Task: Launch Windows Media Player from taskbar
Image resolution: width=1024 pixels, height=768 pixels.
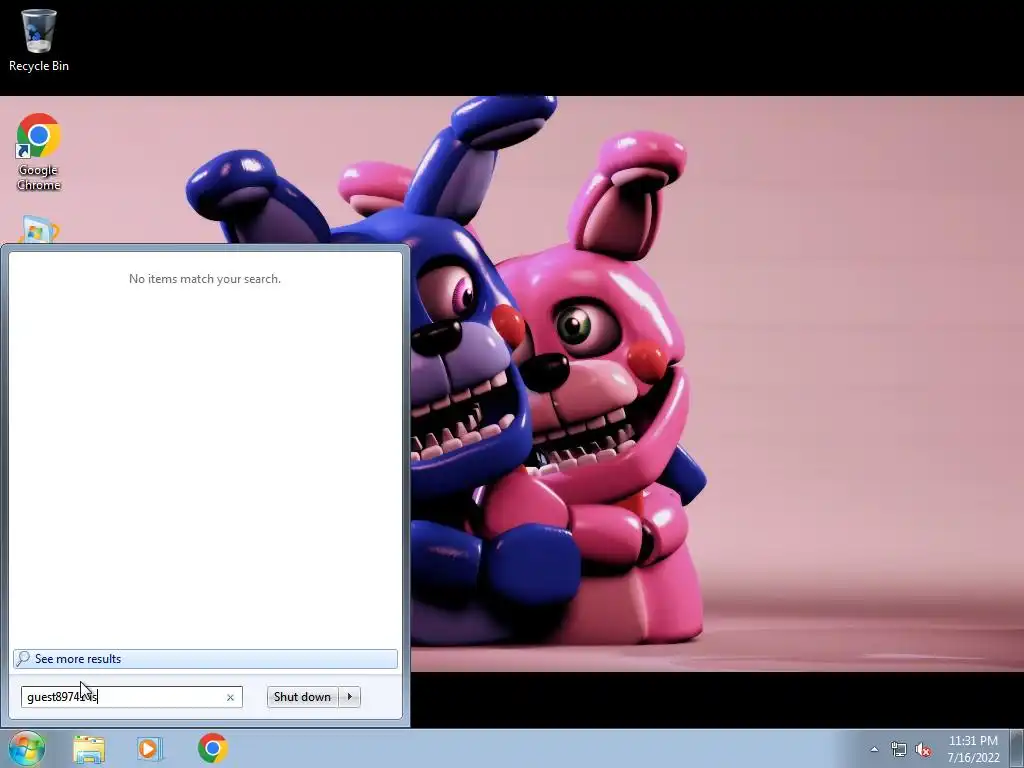Action: [150, 748]
